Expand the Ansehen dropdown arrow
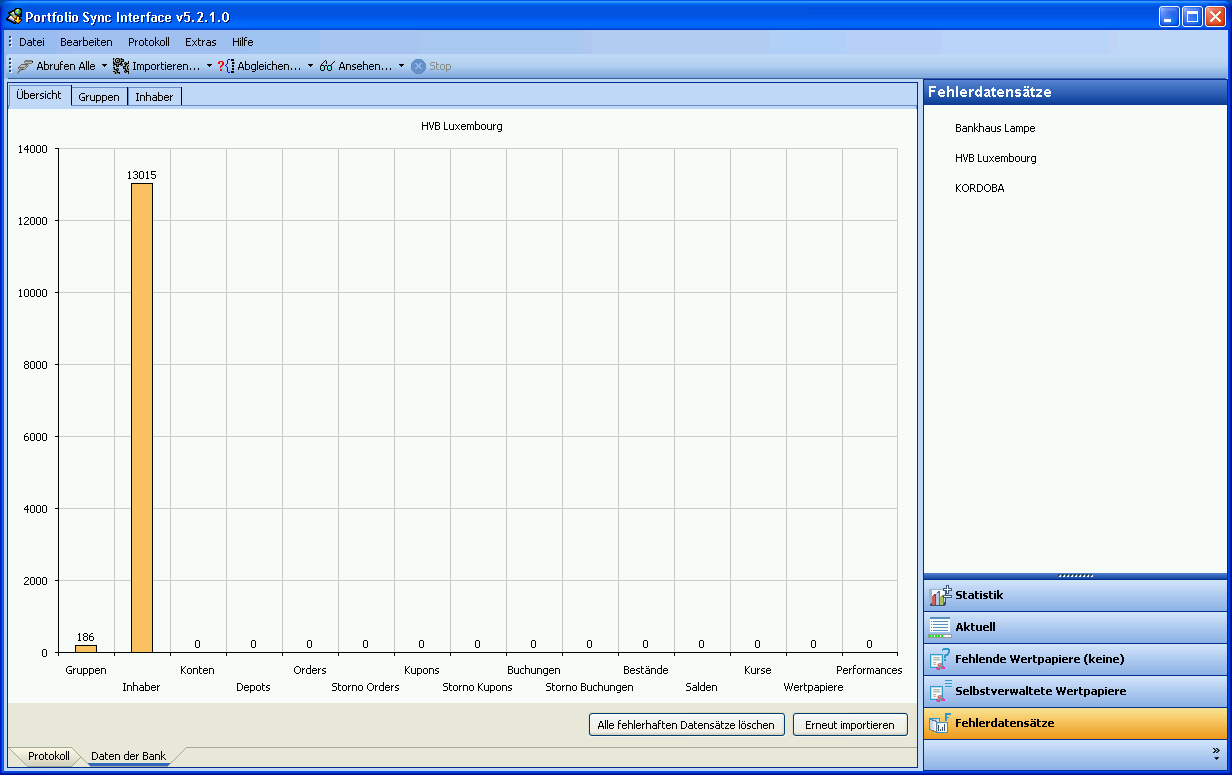The height and width of the screenshot is (775, 1232). pos(401,66)
